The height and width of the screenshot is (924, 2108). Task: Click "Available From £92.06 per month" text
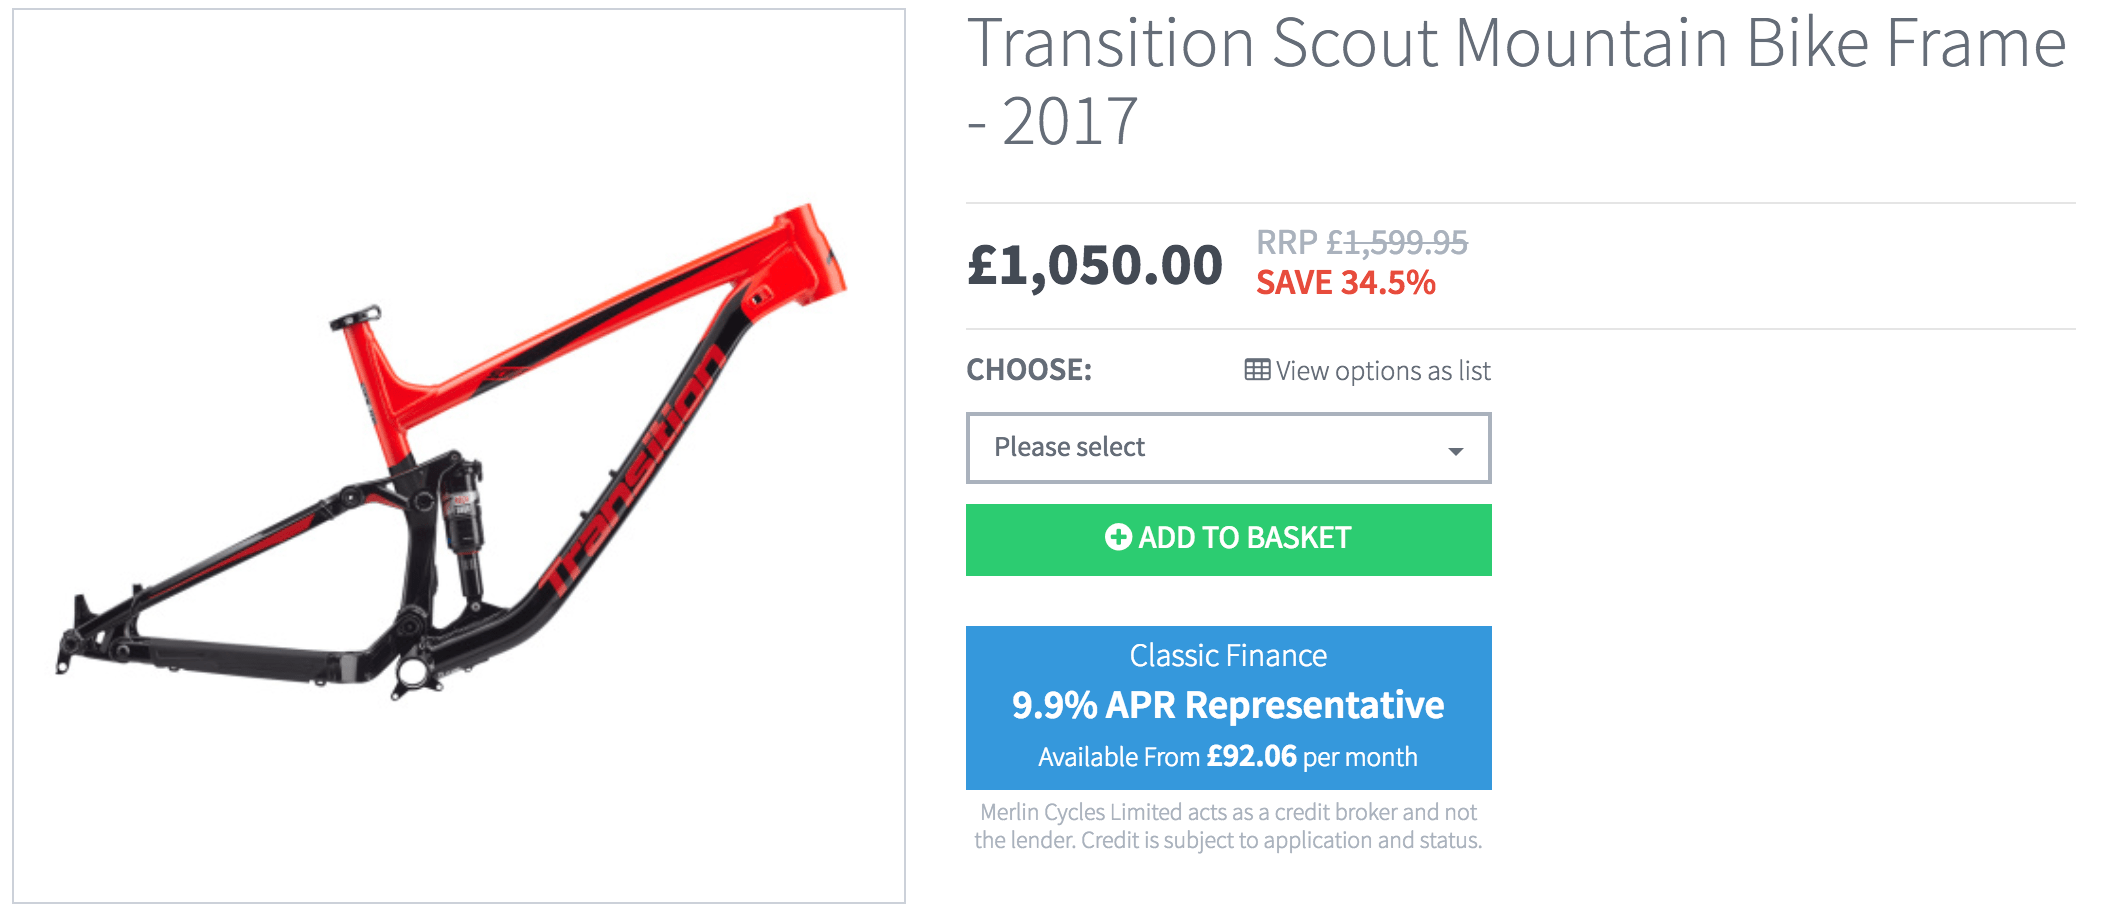[x=1228, y=757]
